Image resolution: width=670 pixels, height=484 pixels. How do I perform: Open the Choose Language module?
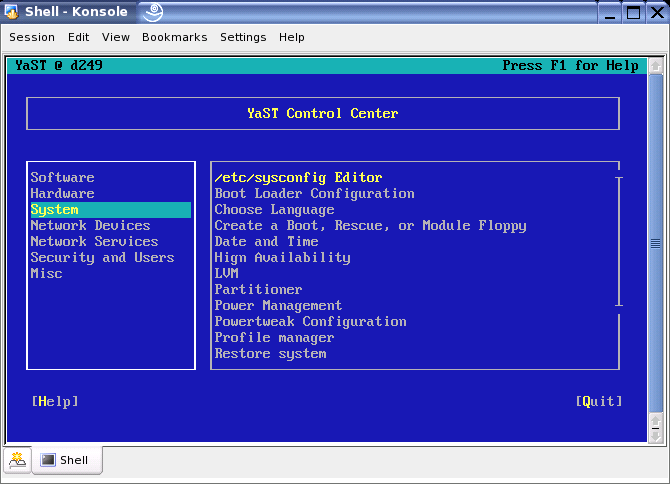274,210
